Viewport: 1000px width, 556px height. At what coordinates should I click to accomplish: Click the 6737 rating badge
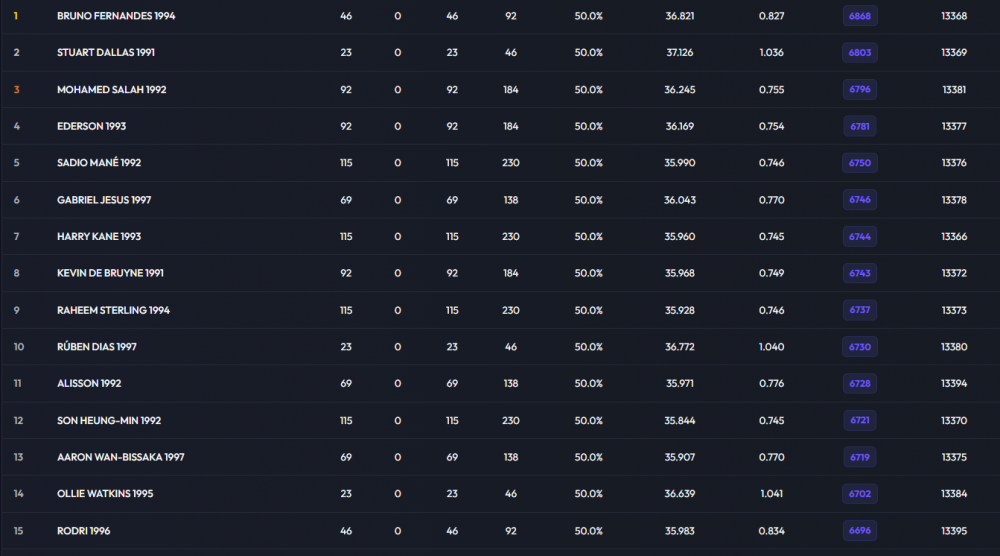[x=860, y=310]
